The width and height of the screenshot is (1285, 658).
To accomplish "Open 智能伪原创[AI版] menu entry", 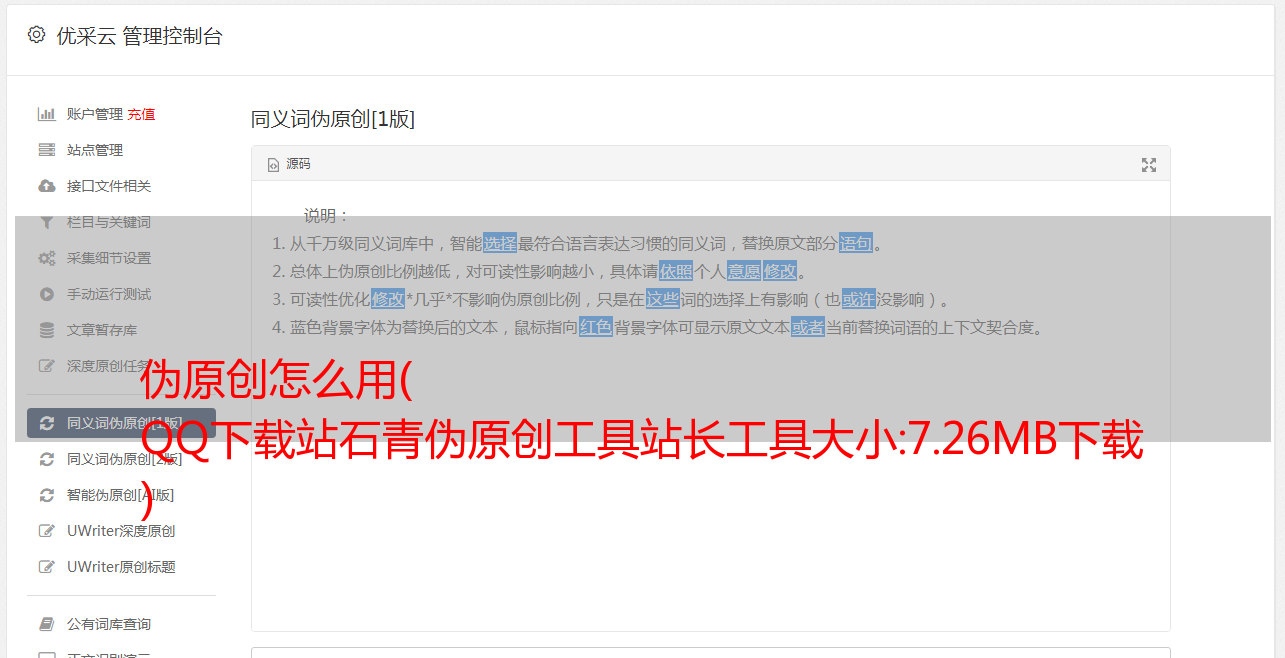I will [x=121, y=495].
